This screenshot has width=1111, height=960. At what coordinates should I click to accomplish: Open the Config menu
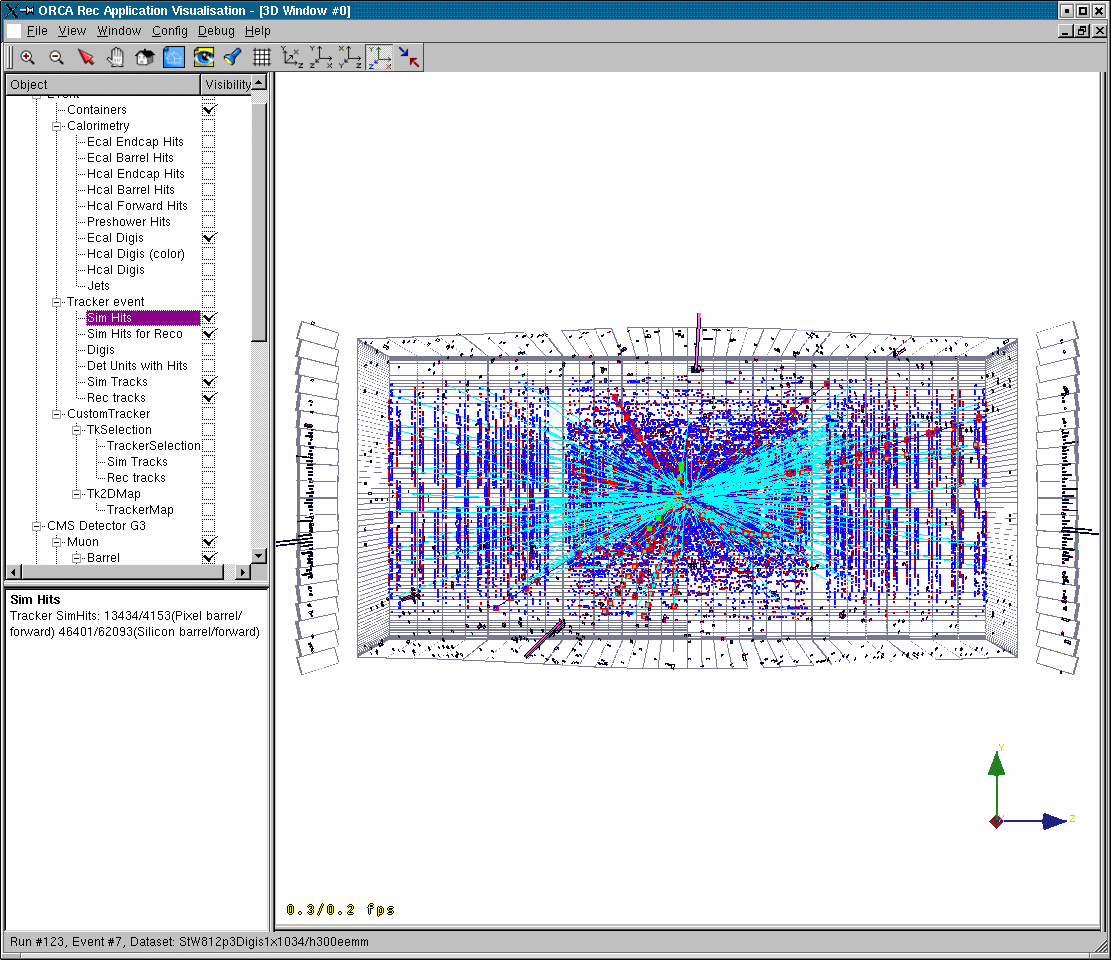tap(169, 31)
